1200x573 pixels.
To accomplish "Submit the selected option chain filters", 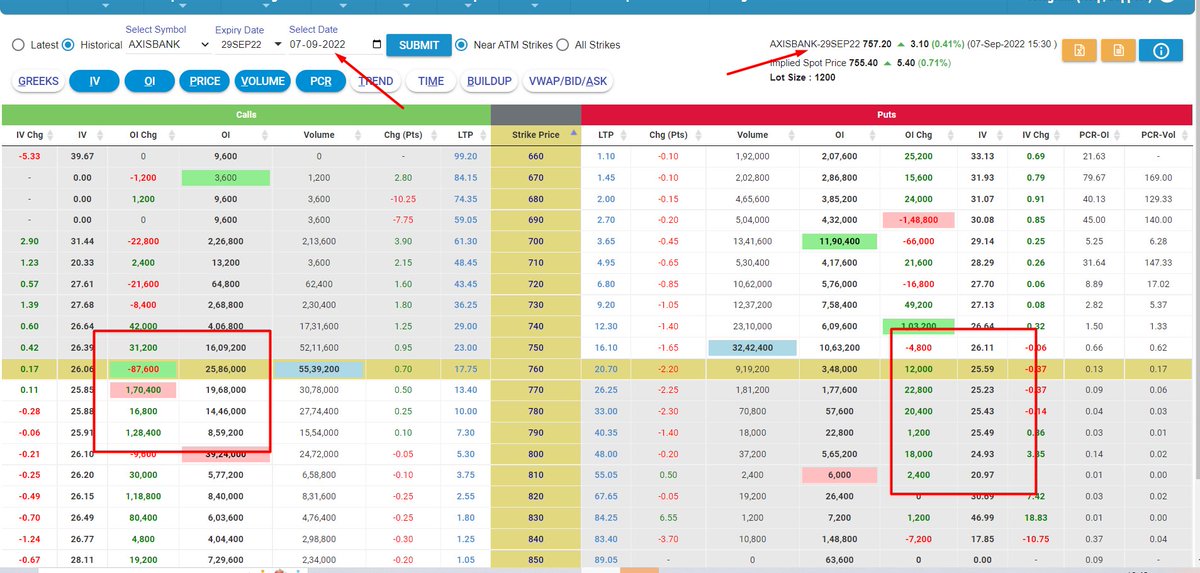I will coord(419,45).
